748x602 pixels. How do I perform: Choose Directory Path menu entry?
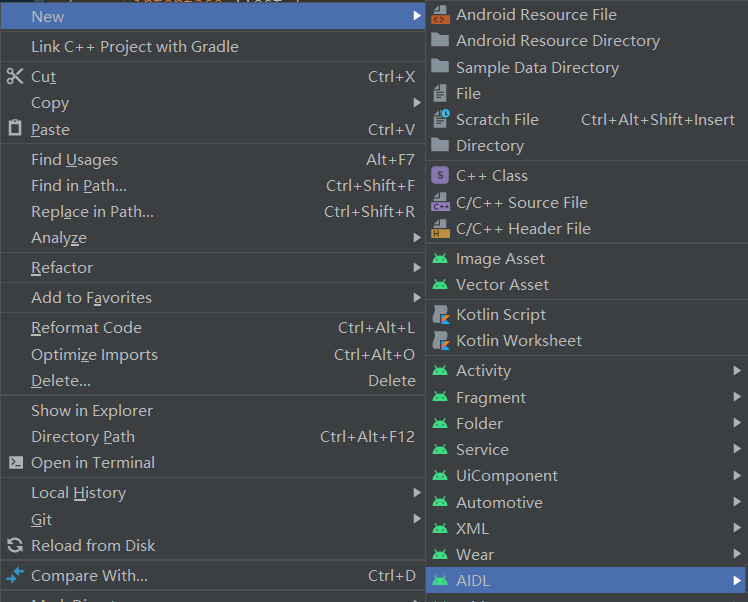213,436
